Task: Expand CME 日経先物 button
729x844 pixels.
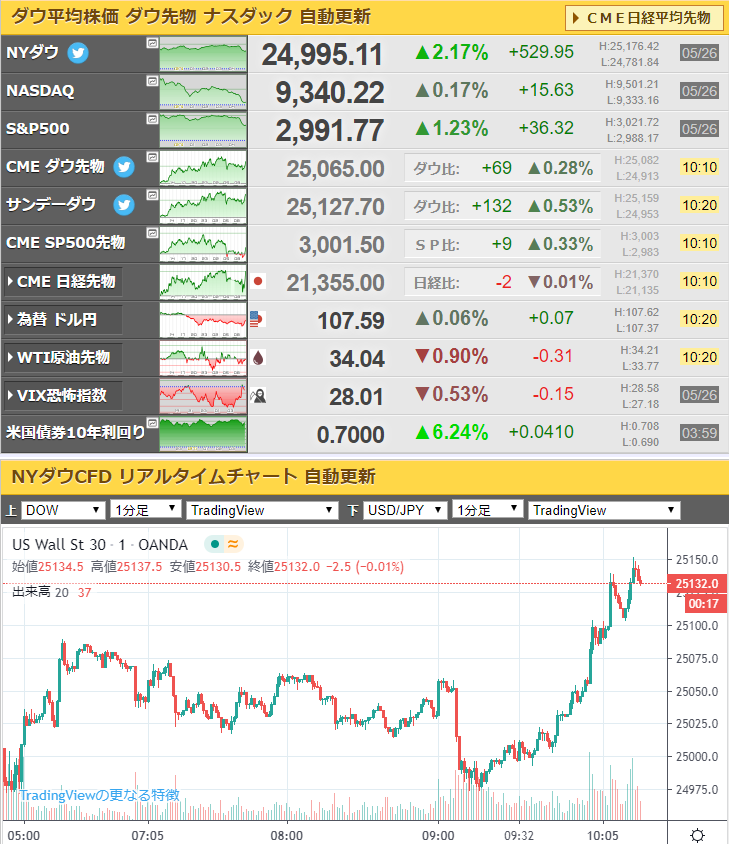Action: pos(63,282)
